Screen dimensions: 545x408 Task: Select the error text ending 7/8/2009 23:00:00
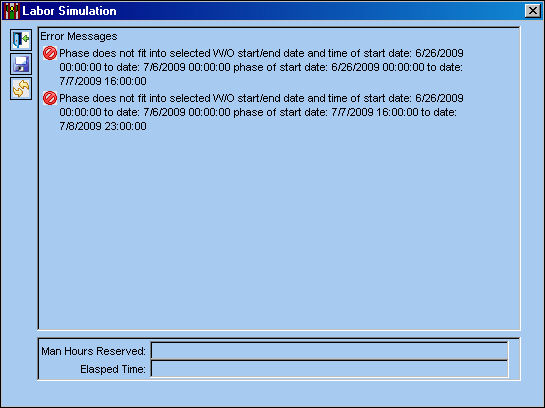(x=261, y=112)
